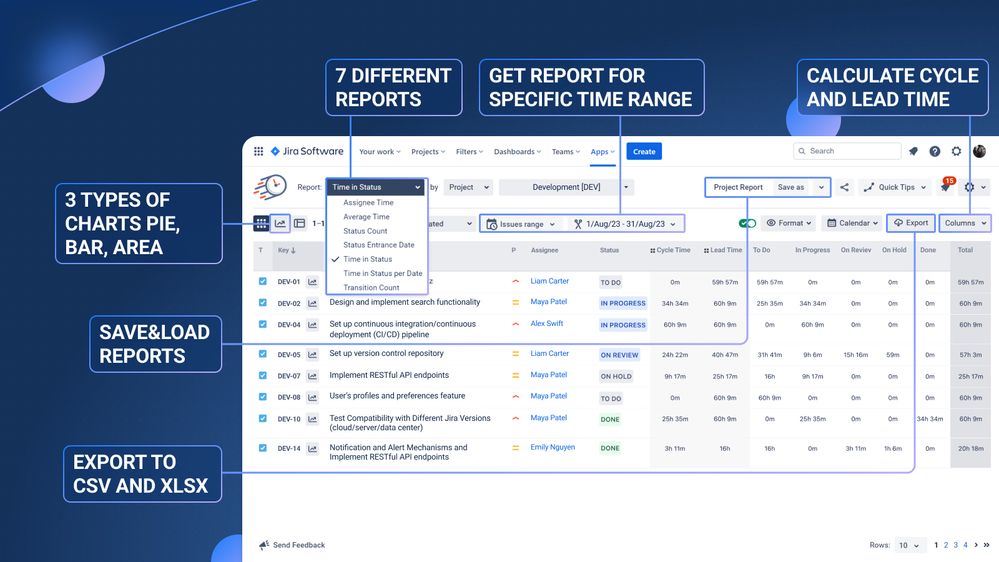Open the Development [DEV] project selector
This screenshot has height=562, width=999.
(x=566, y=187)
